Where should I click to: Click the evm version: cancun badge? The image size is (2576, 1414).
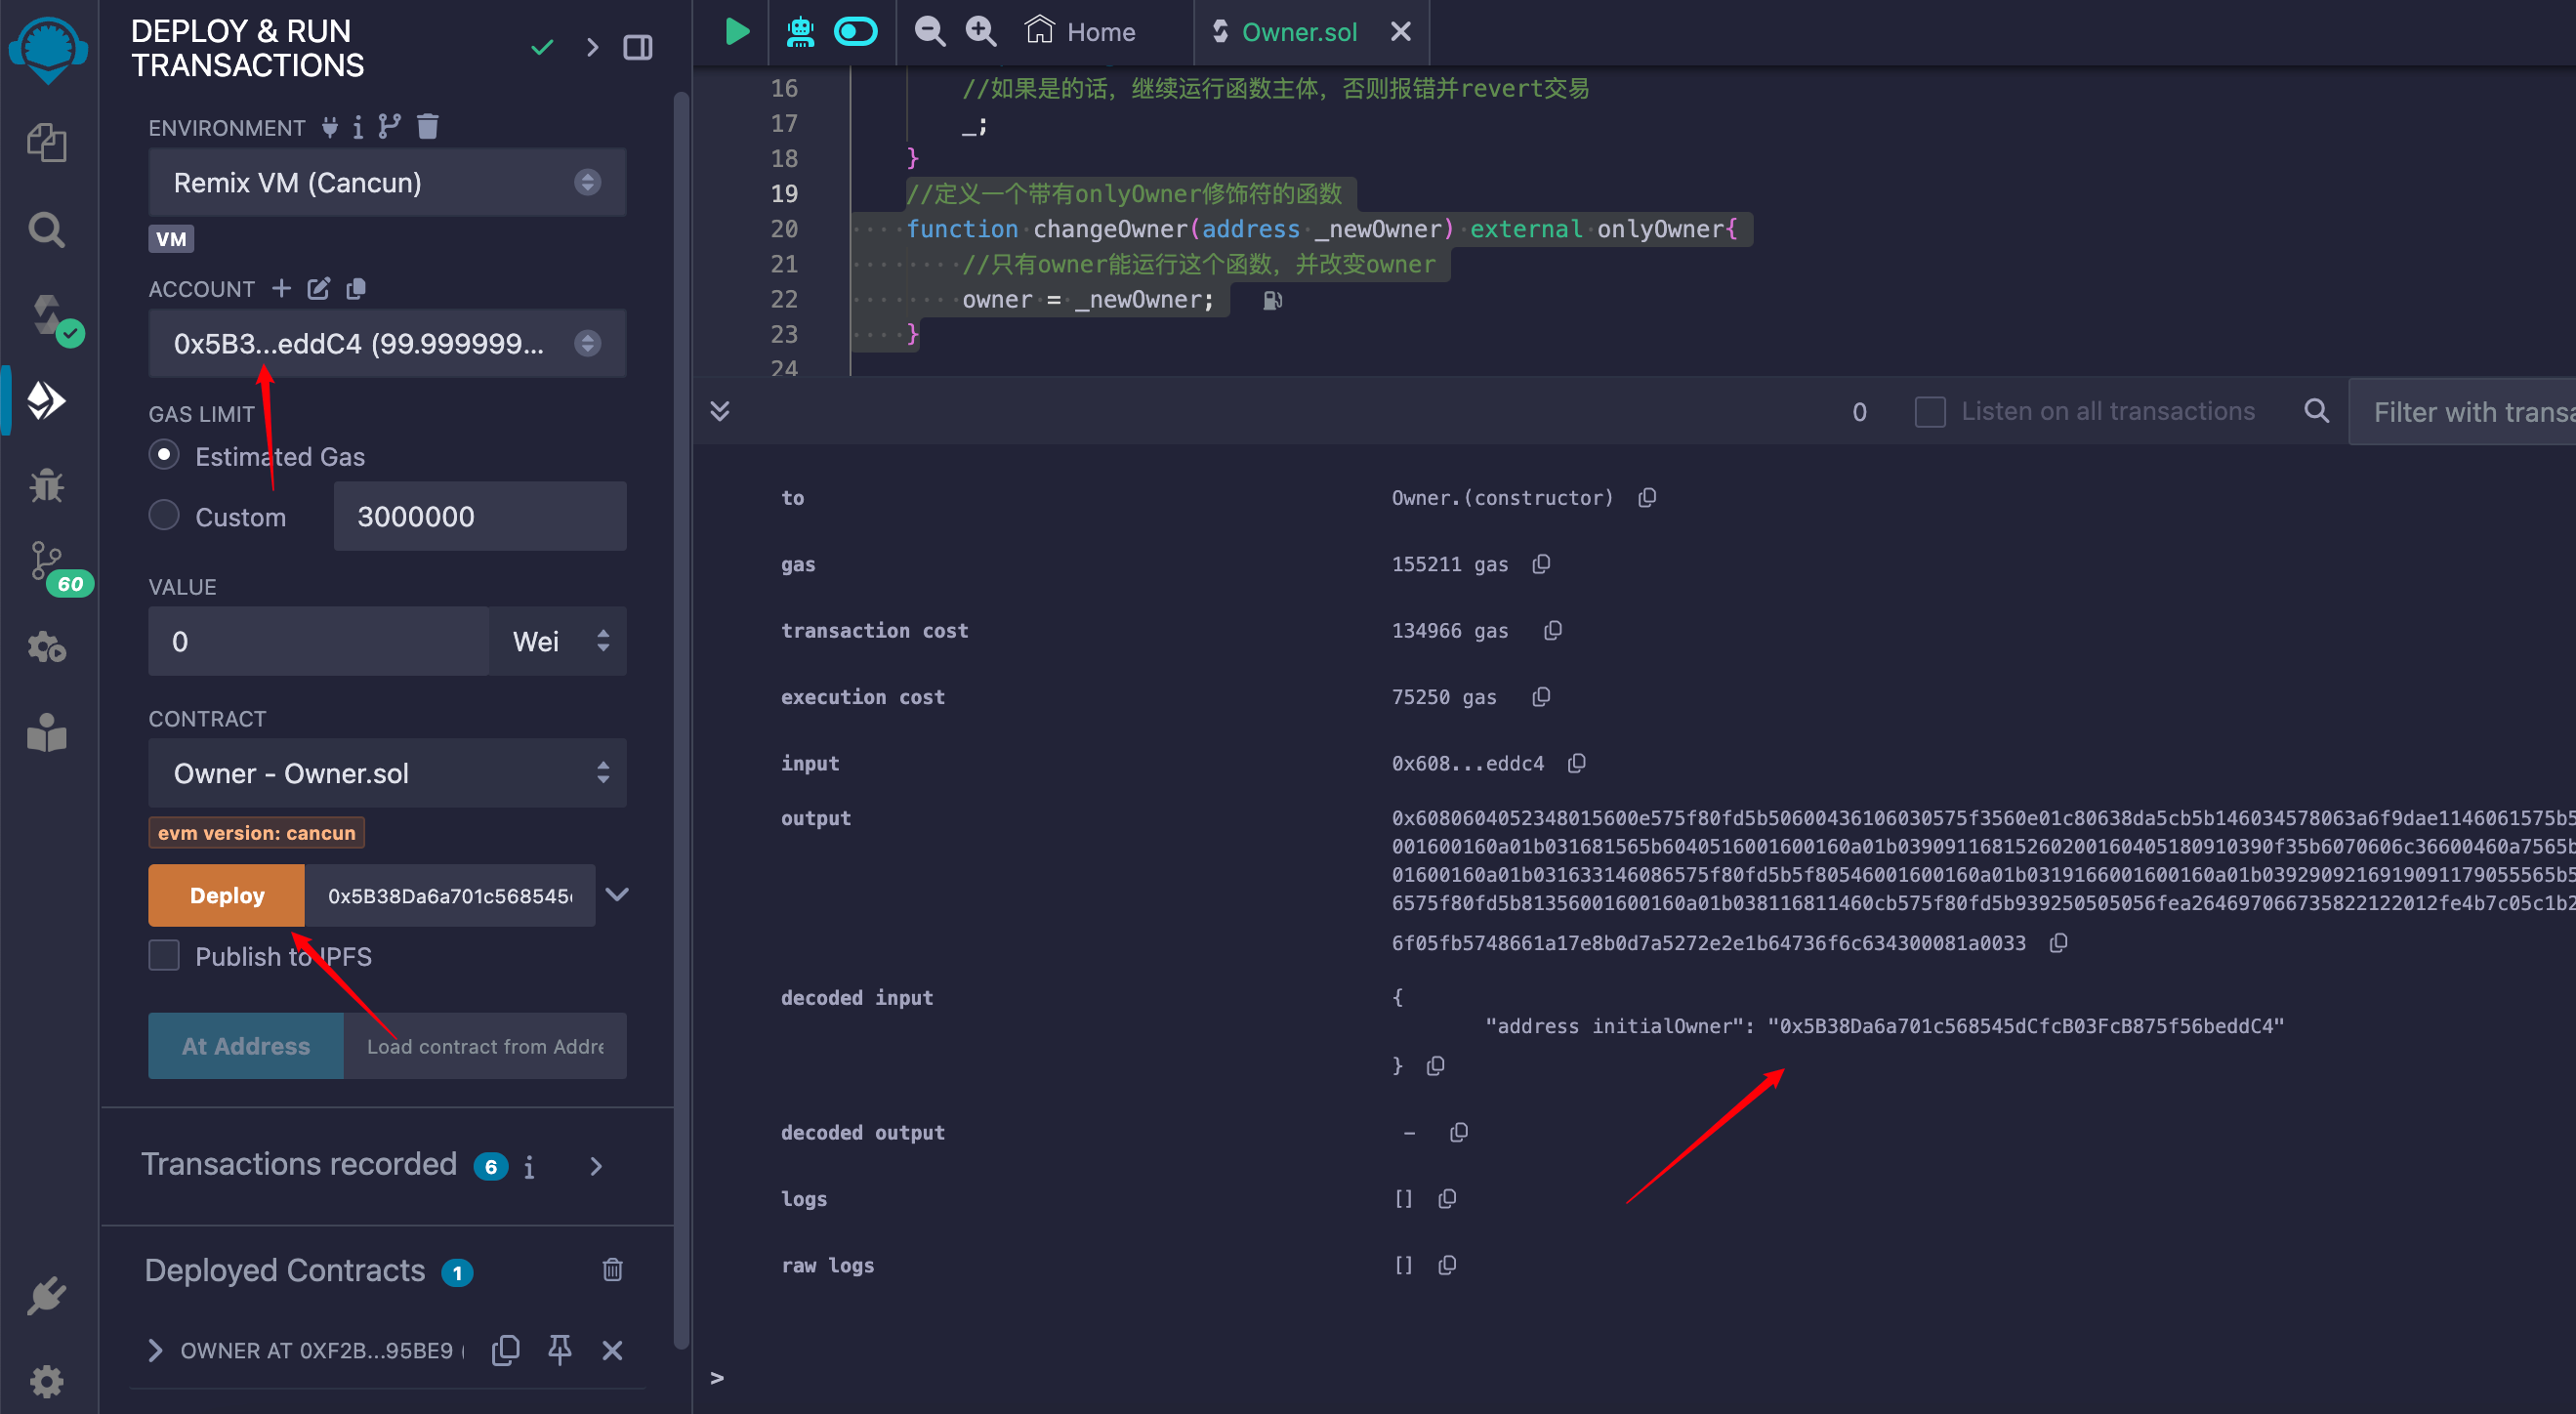click(x=257, y=833)
